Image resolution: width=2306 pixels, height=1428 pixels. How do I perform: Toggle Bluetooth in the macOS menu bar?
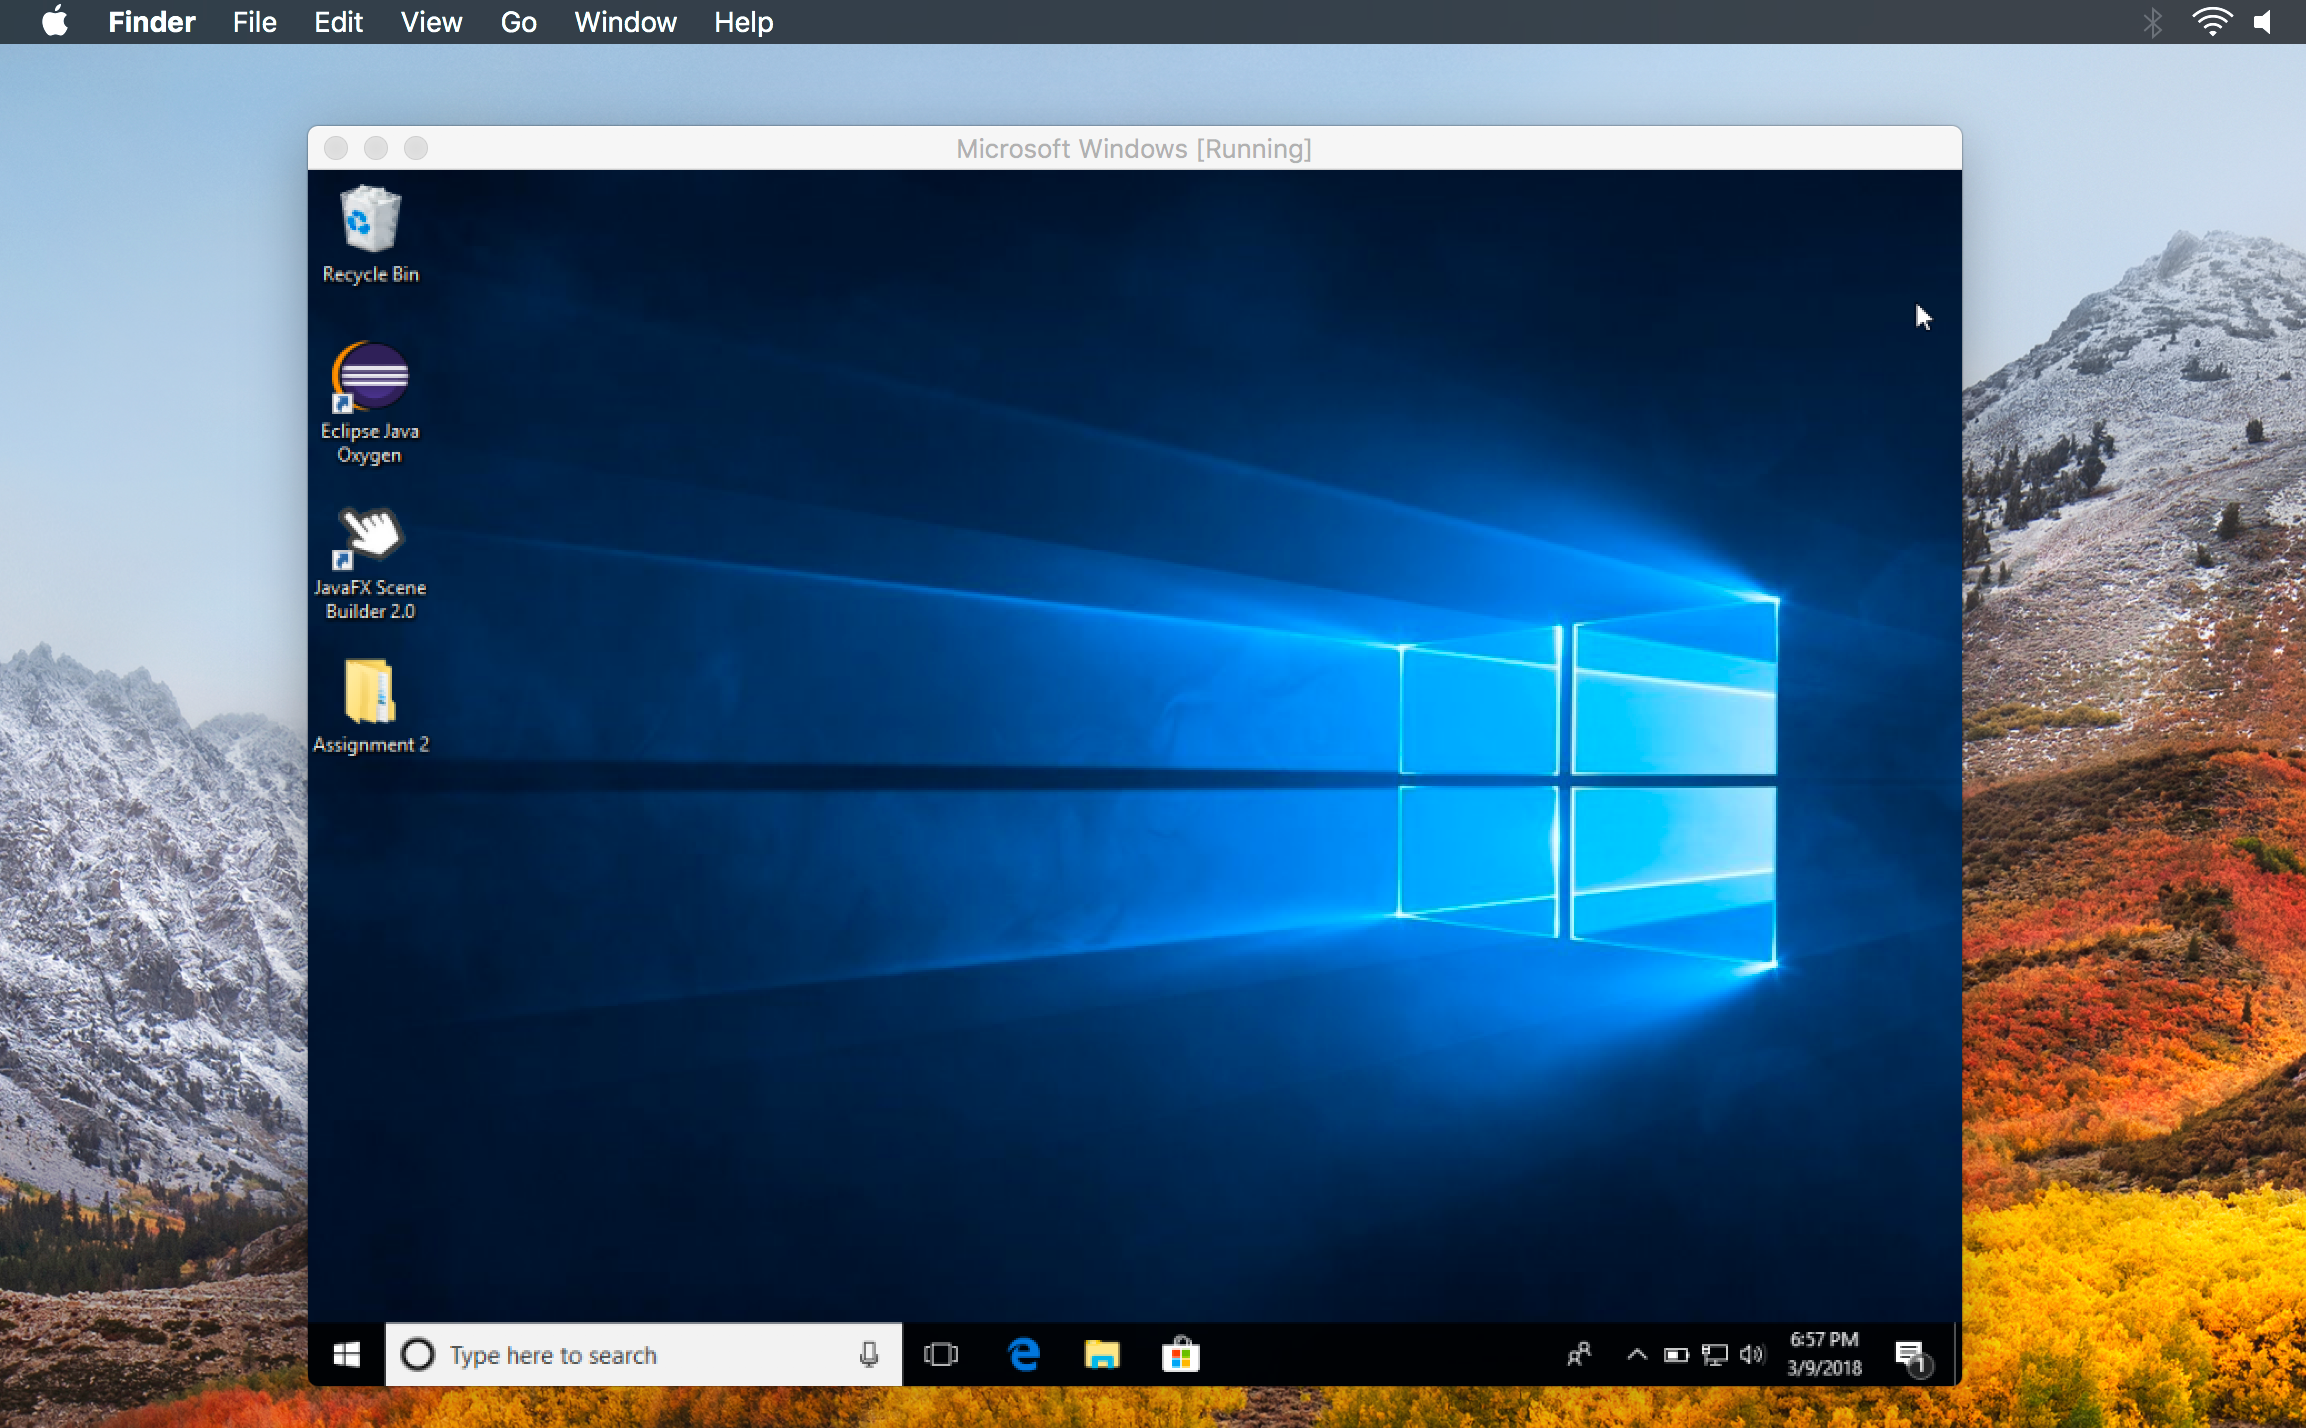pos(2152,21)
